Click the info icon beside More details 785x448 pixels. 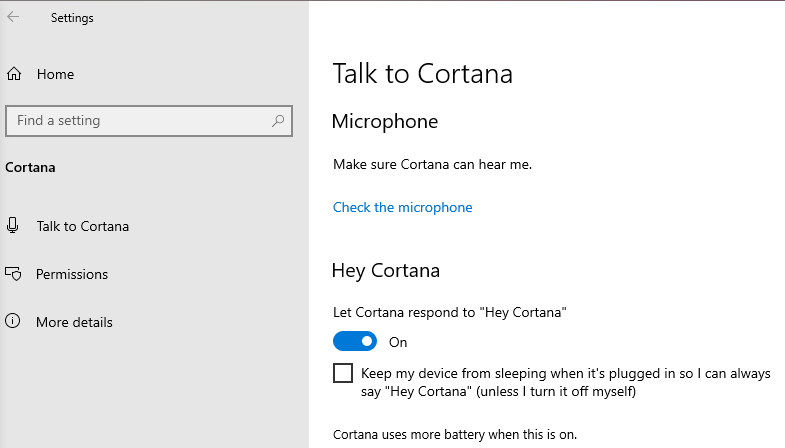(x=13, y=321)
